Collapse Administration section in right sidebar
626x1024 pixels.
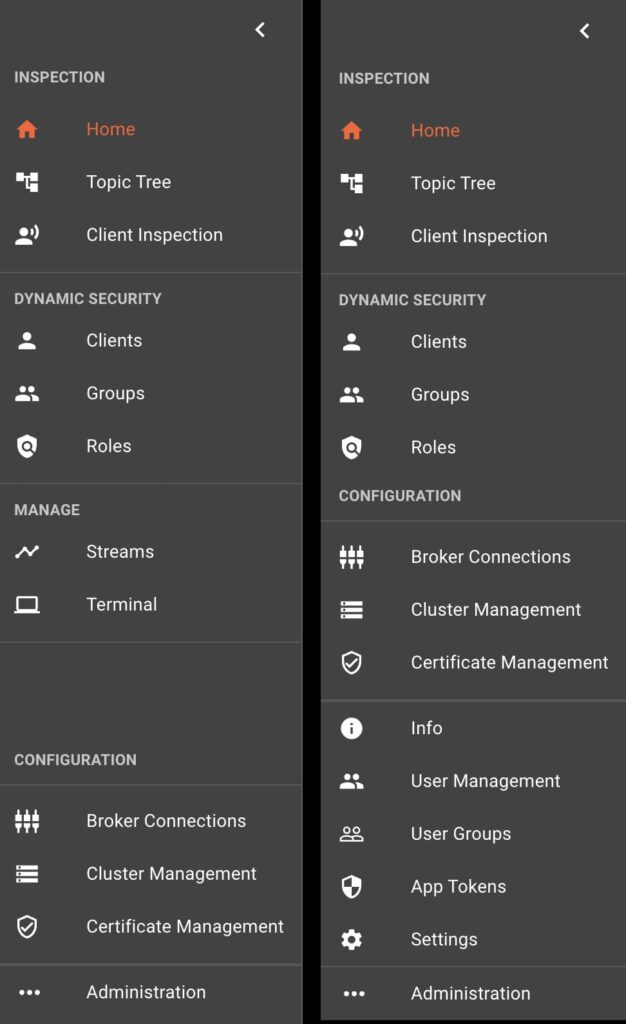coord(470,993)
